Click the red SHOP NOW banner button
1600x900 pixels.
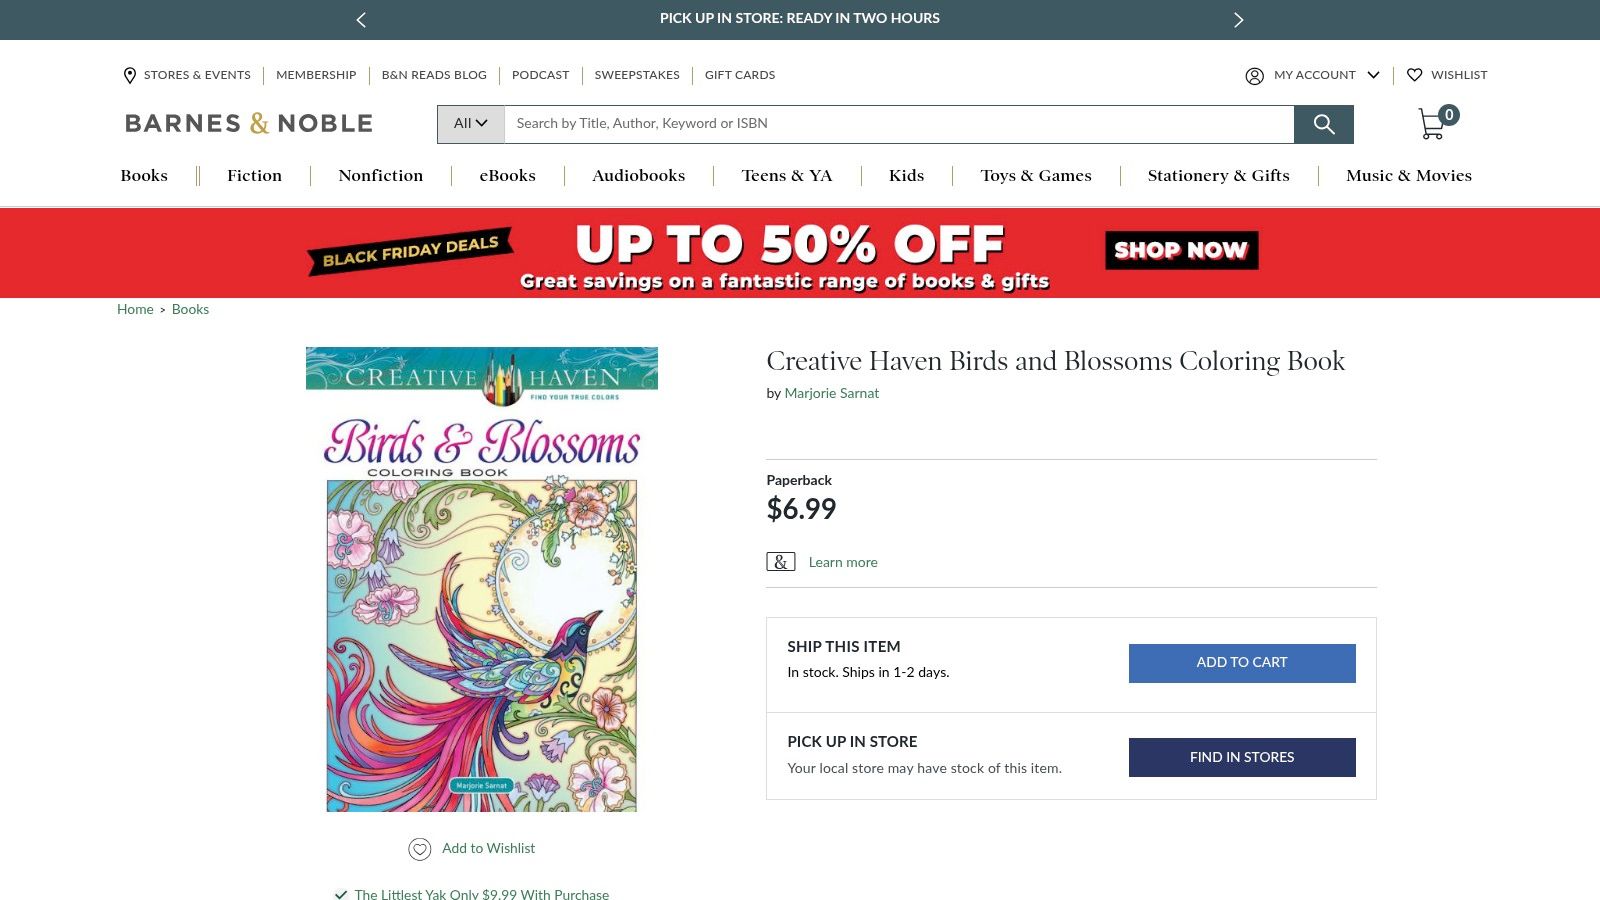pyautogui.click(x=1180, y=250)
